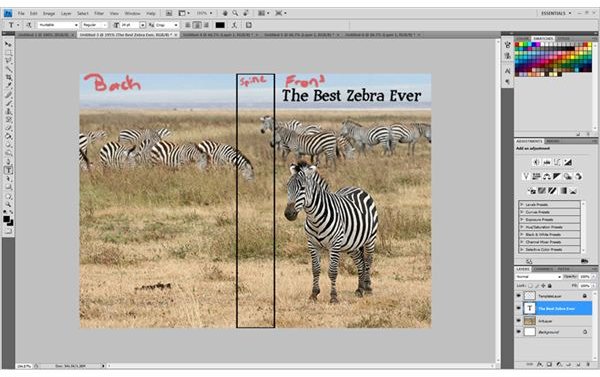Hide the Background layer eye icon
Screen dimensions: 600x377
click(x=518, y=332)
